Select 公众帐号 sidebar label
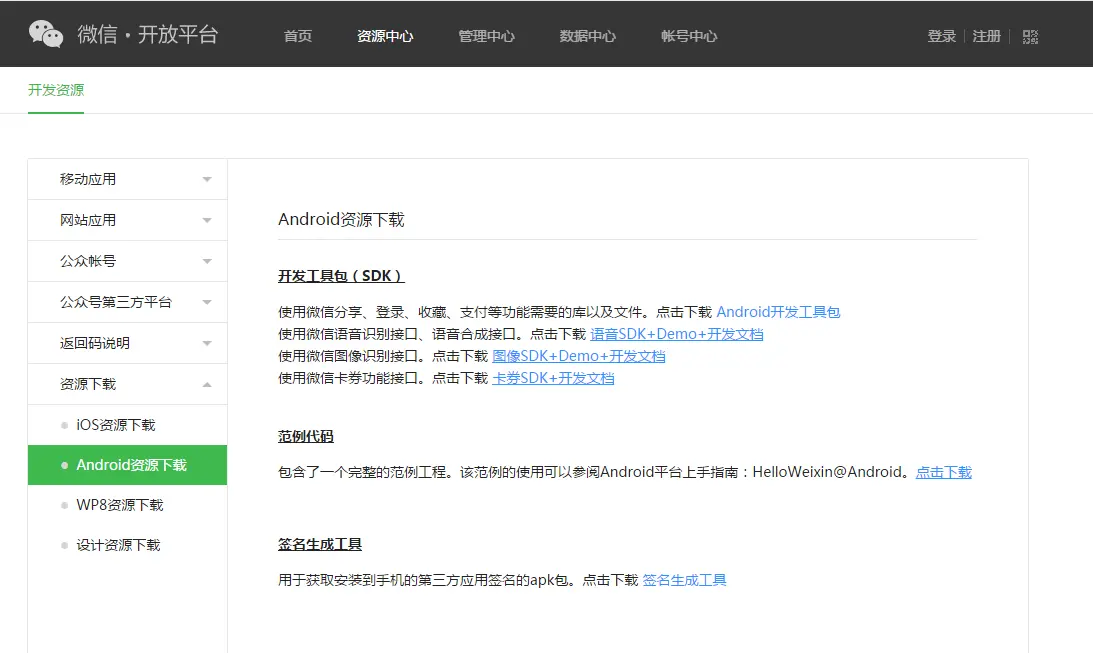The height and width of the screenshot is (653, 1093). [88, 261]
